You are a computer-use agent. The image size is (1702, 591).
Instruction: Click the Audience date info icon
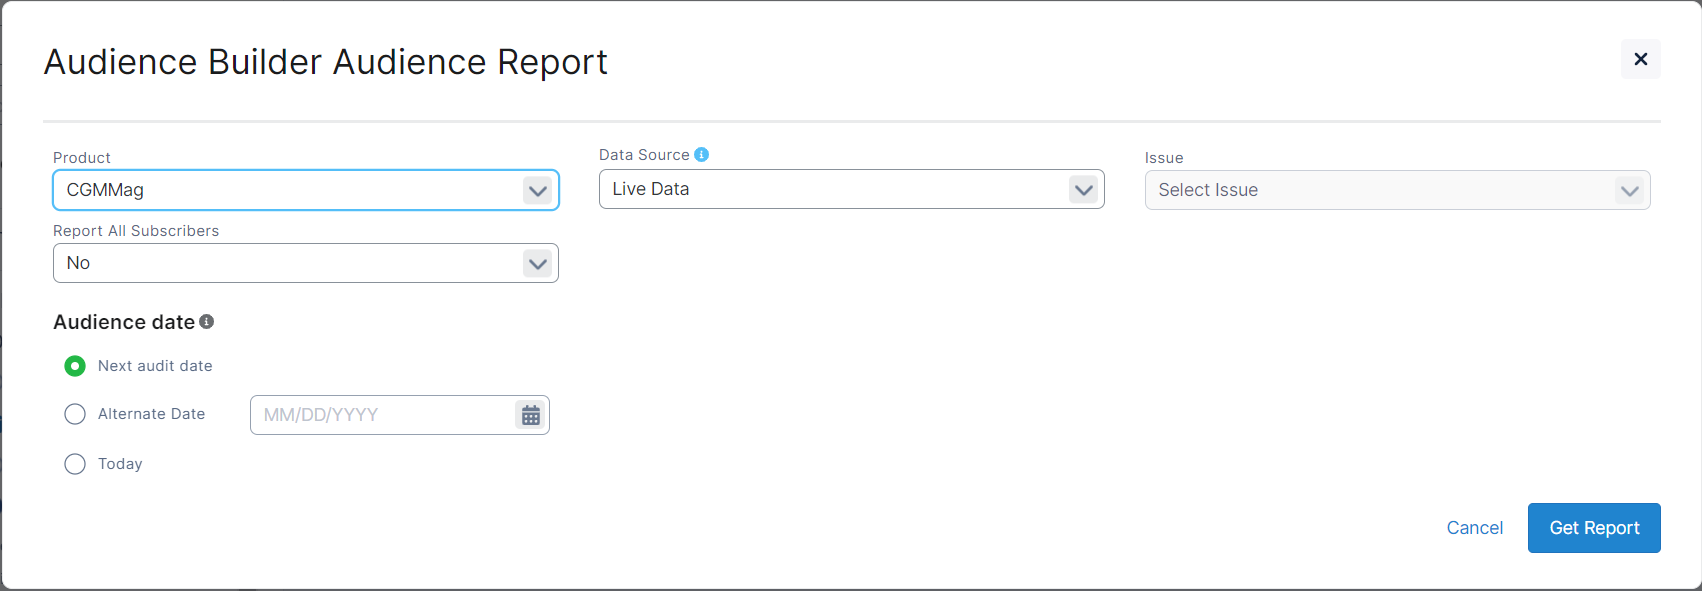(x=207, y=322)
